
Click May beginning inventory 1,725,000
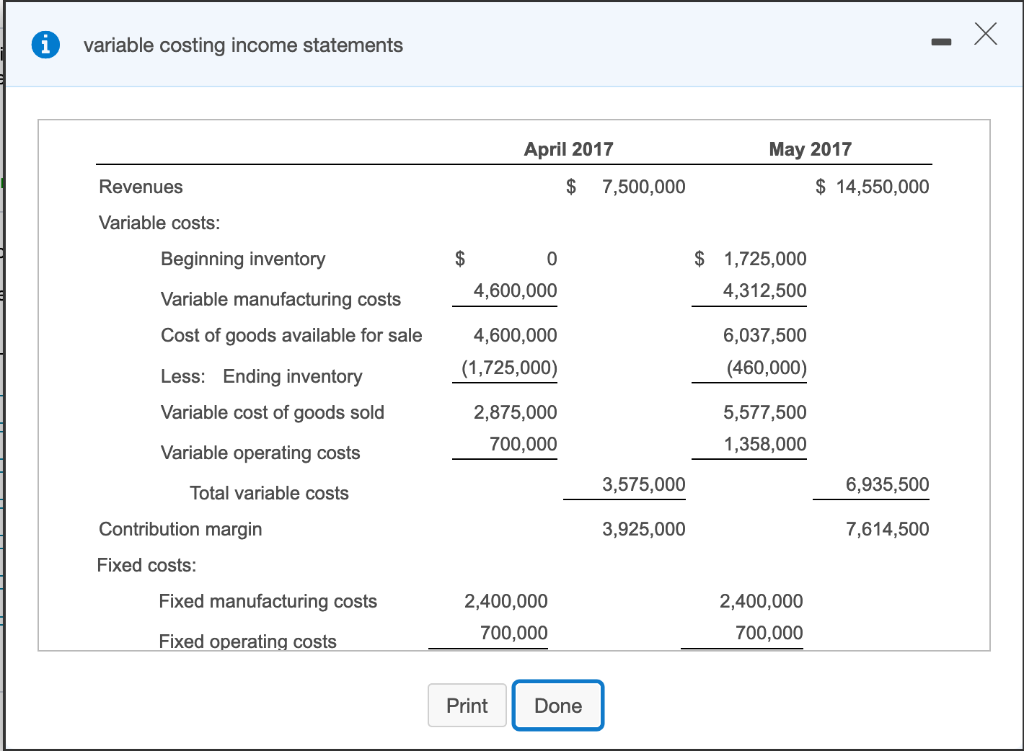click(x=765, y=259)
